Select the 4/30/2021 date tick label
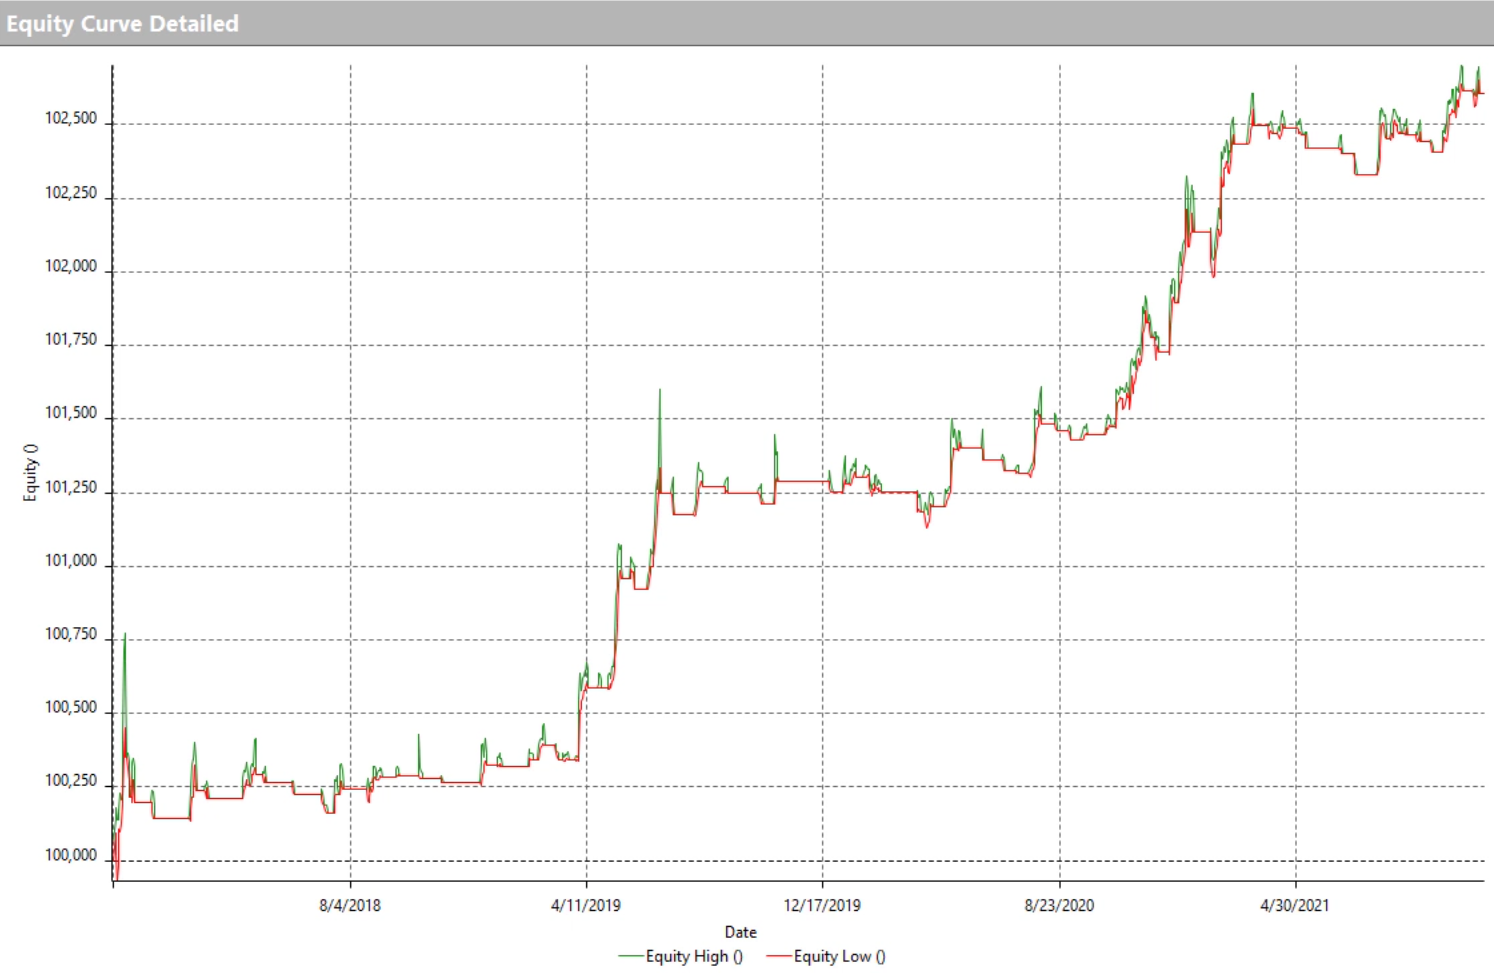Screen dimensions: 1494x973 (1295, 905)
